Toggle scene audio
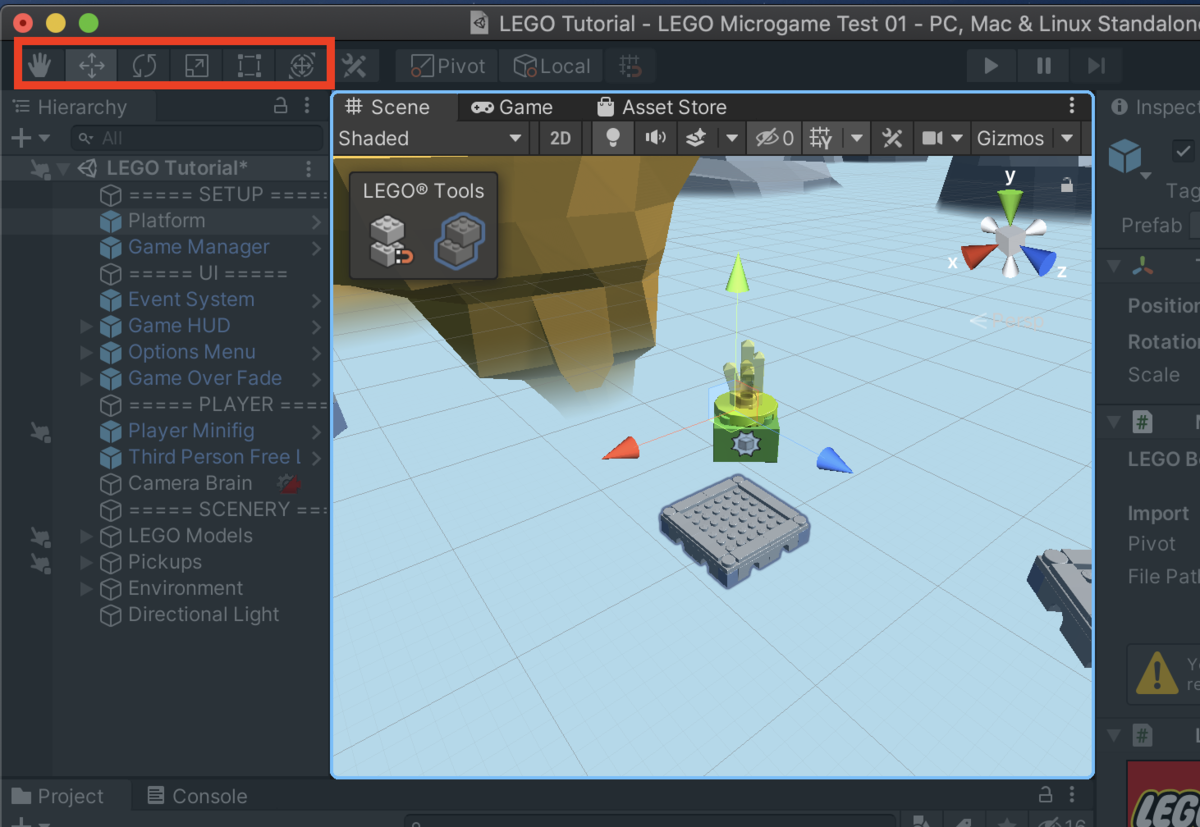 tap(655, 138)
